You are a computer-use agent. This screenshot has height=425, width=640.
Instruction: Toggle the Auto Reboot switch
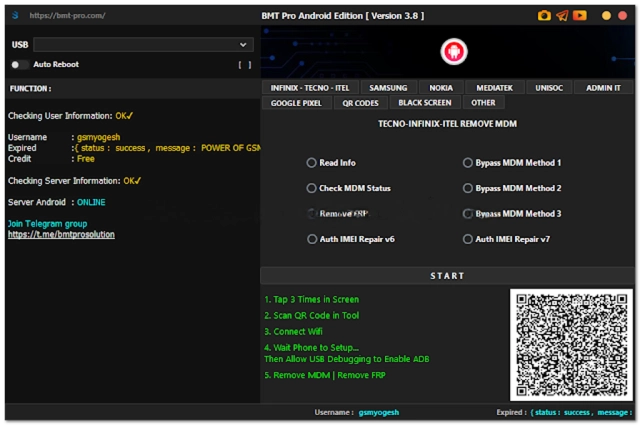(19, 65)
